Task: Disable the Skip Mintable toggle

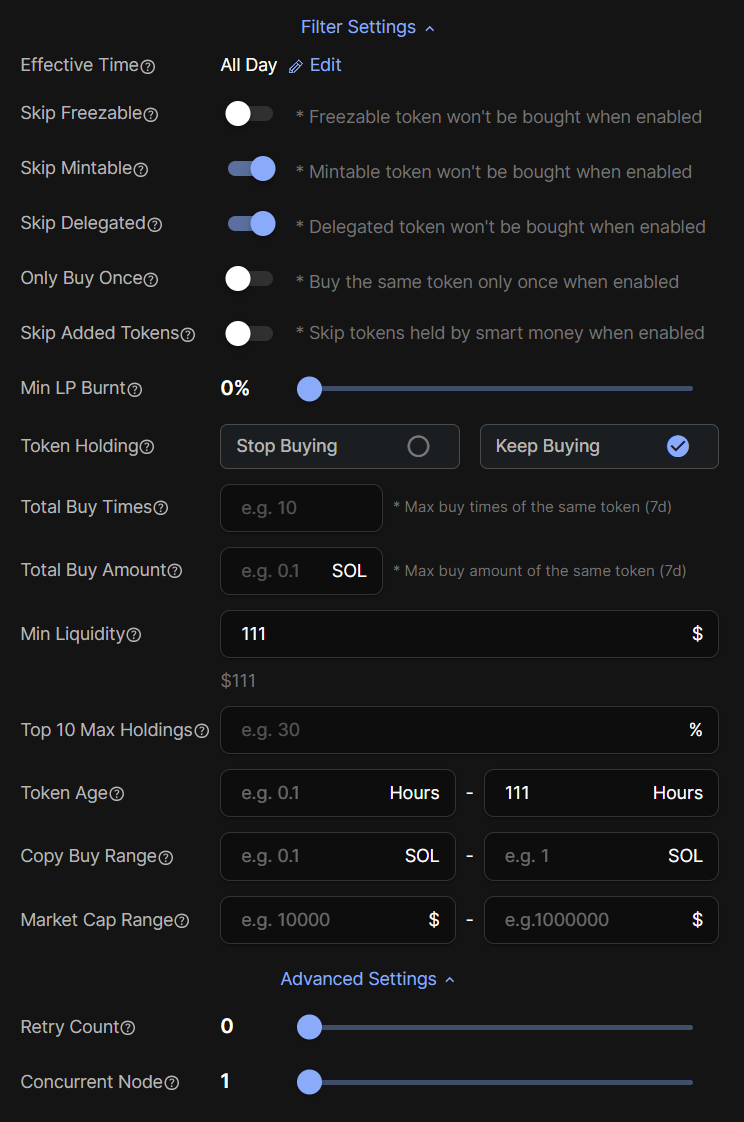Action: (250, 169)
